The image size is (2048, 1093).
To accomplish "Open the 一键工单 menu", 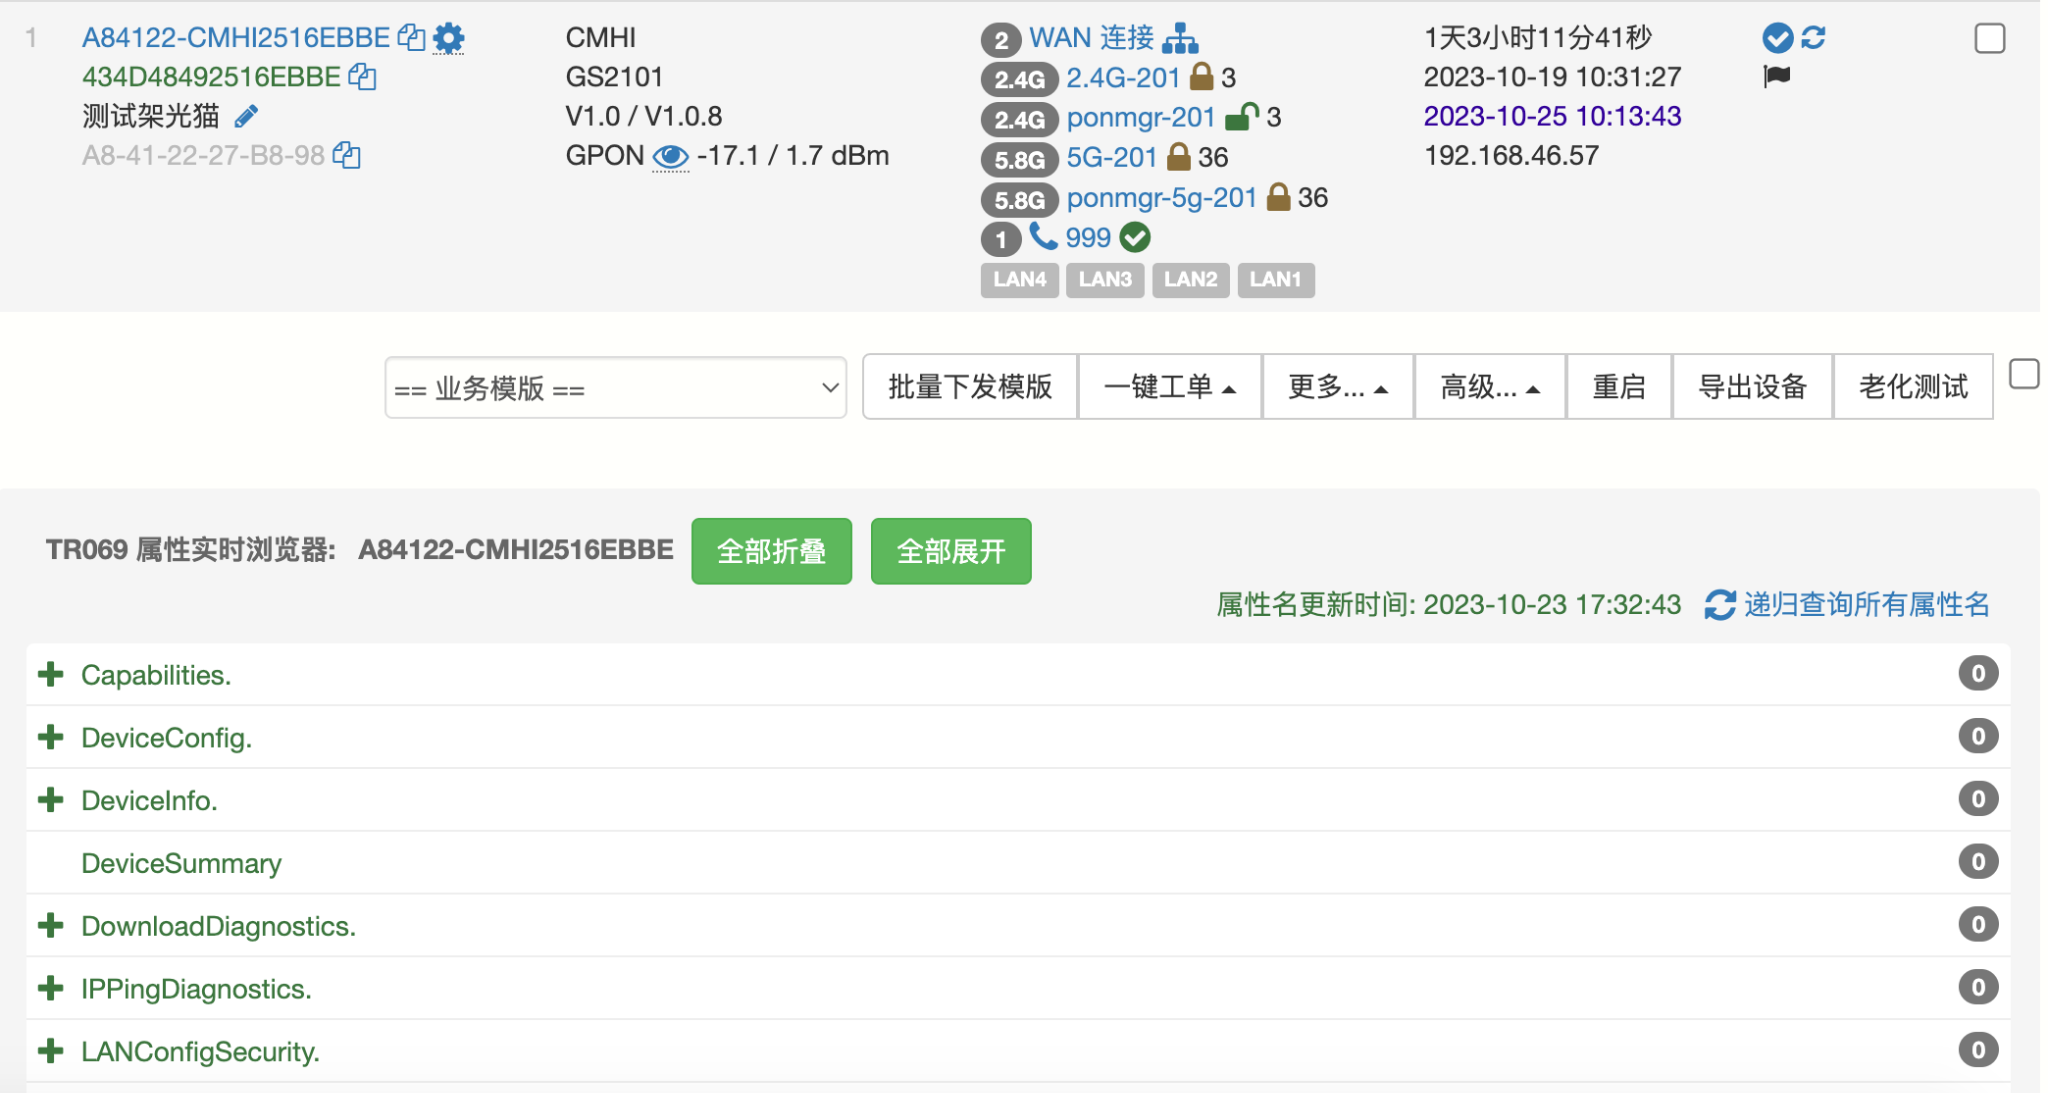I will (1169, 387).
